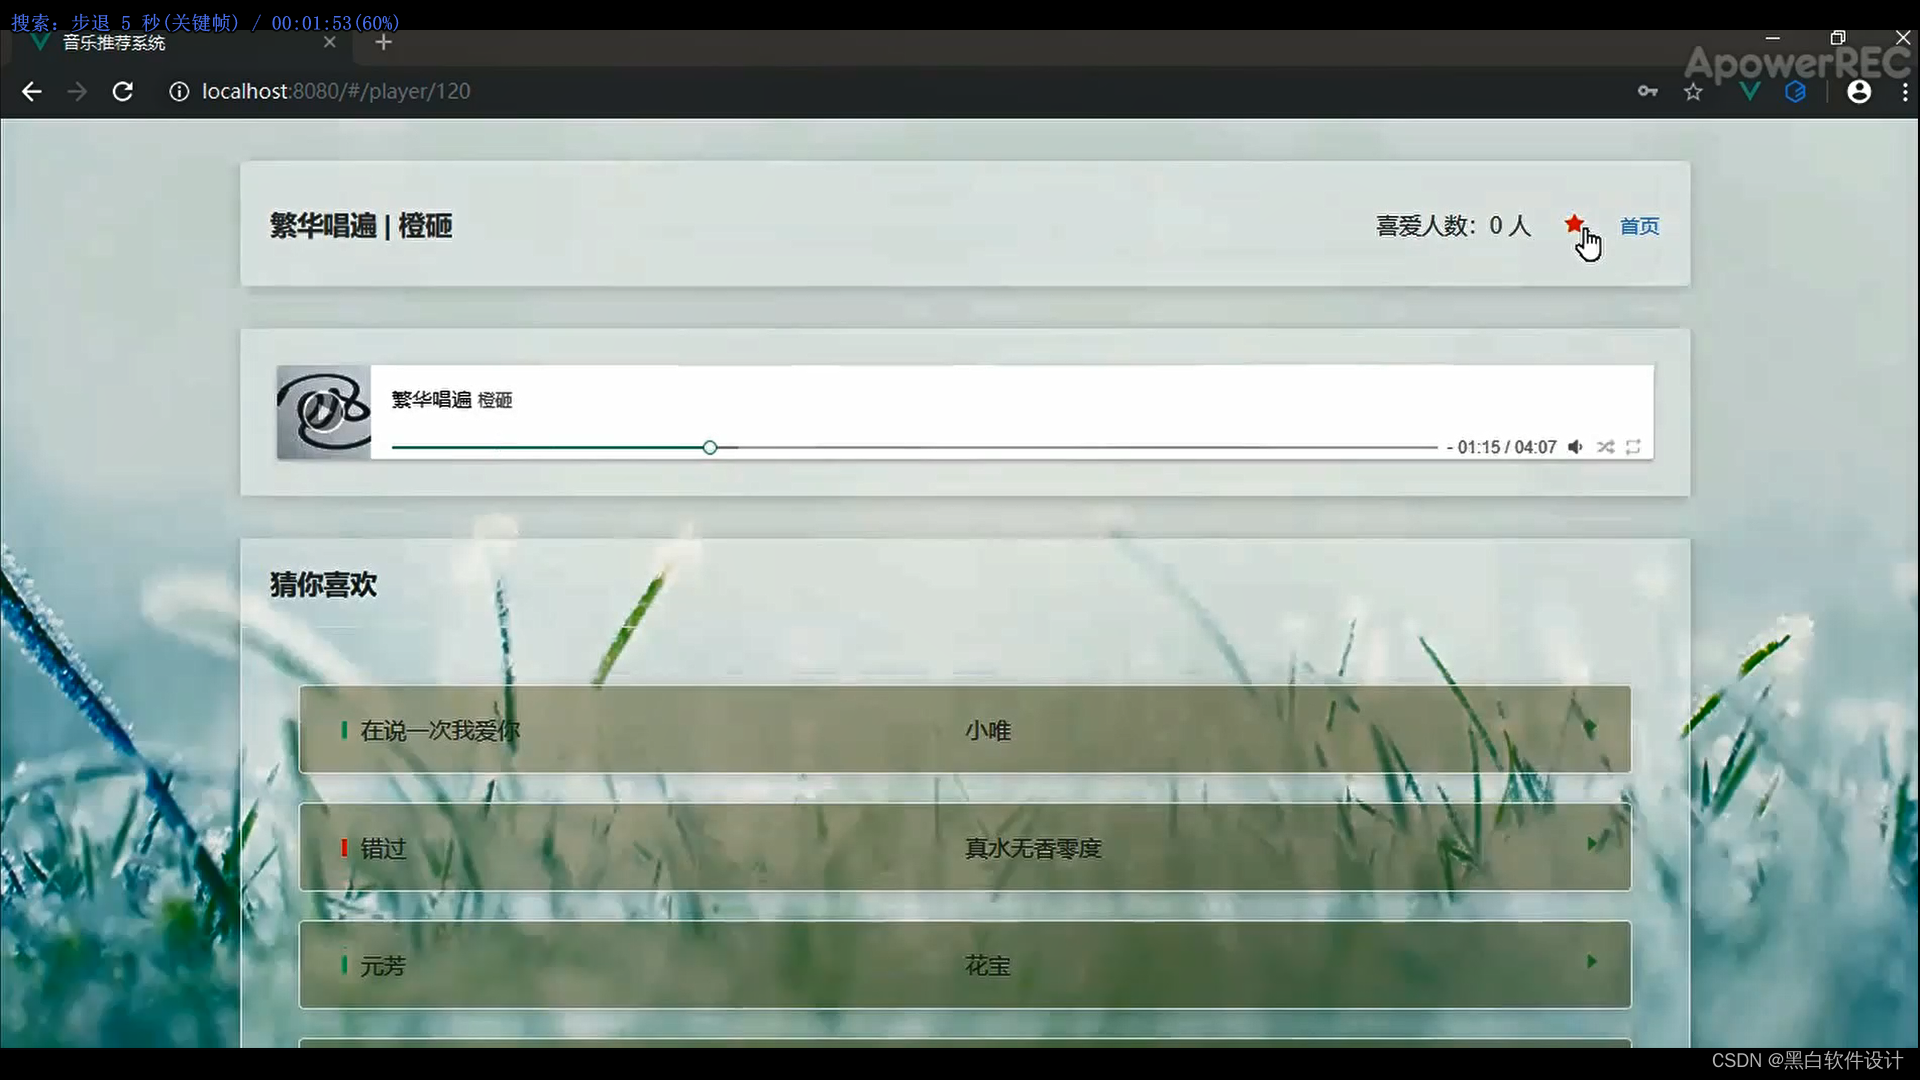The image size is (1920, 1080).
Task: Click the progress bar handle knob
Action: coord(709,447)
